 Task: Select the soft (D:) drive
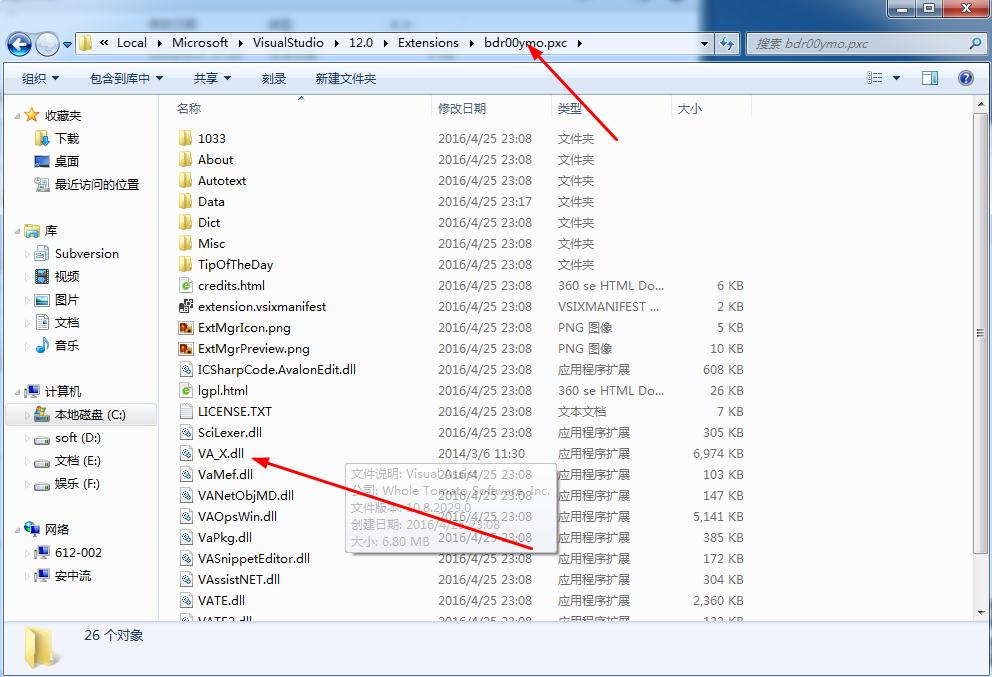tap(77, 438)
